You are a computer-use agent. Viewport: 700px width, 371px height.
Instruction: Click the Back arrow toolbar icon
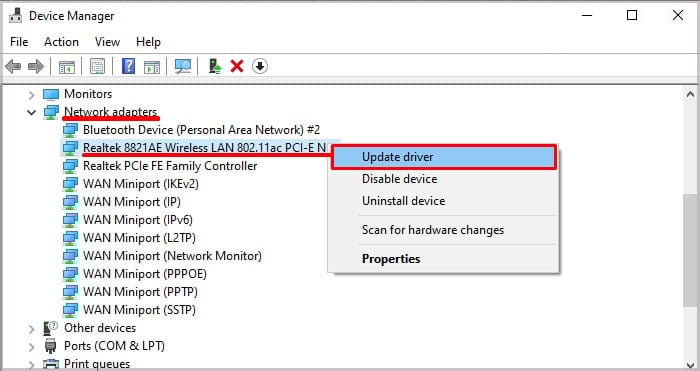pyautogui.click(x=13, y=67)
